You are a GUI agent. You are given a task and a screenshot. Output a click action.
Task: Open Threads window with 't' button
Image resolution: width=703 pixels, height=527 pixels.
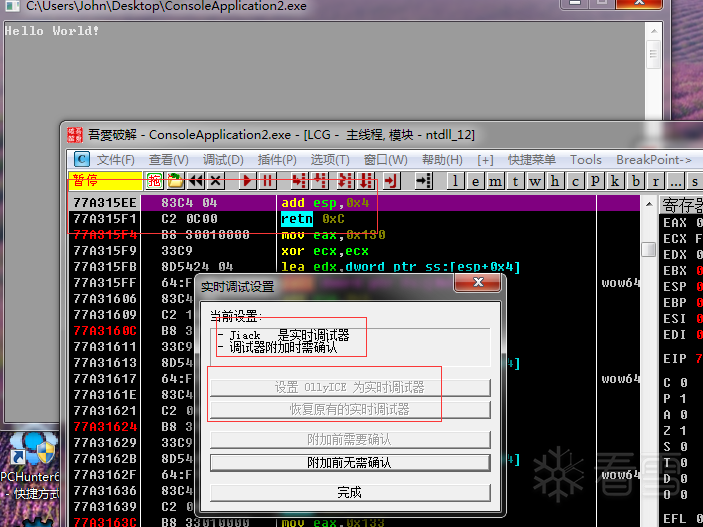(x=515, y=181)
